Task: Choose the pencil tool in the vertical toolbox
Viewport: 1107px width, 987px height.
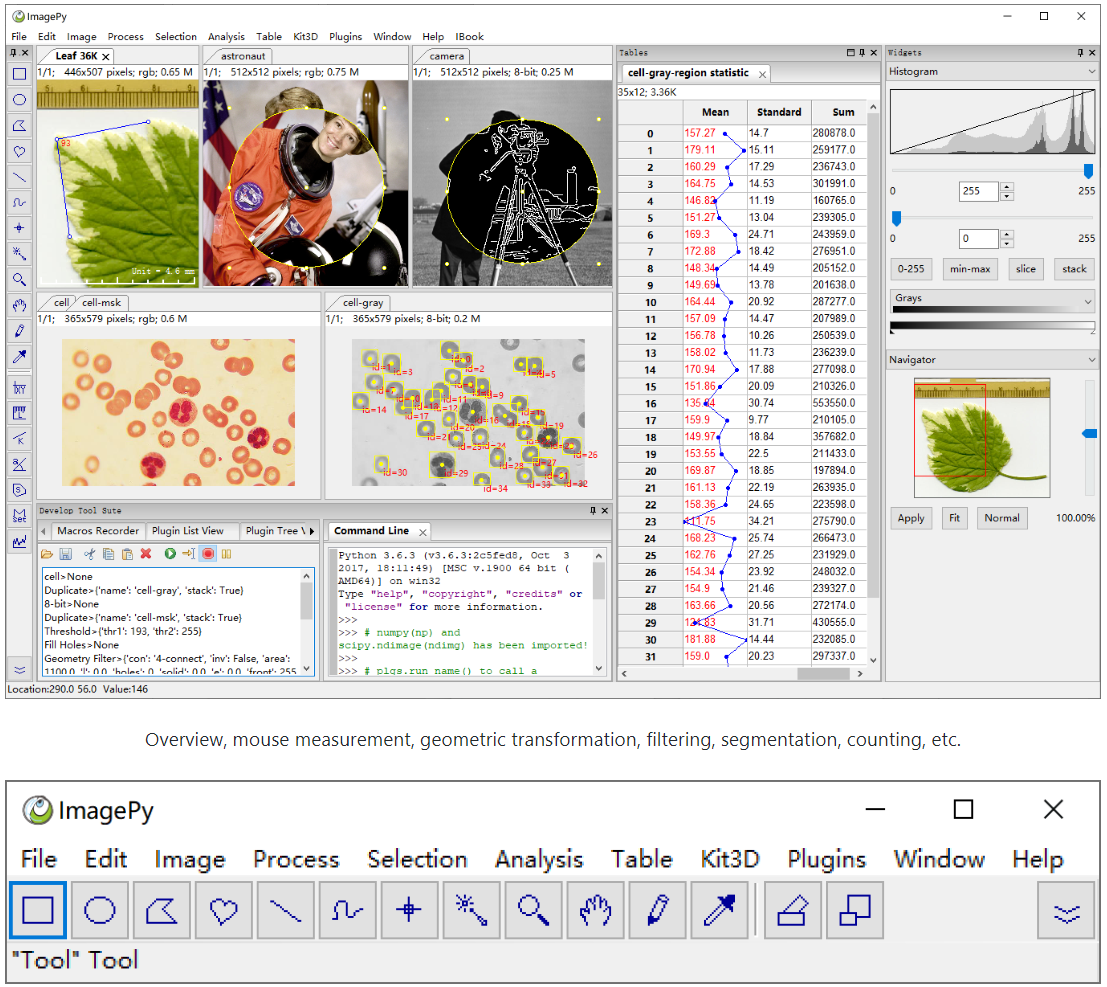Action: click(19, 330)
